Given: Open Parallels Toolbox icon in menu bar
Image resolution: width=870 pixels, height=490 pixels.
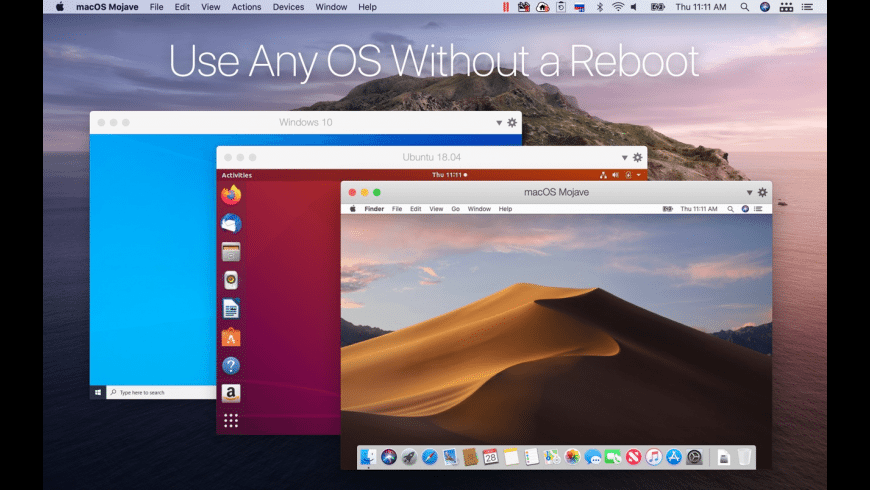Looking at the screenshot, I should click(x=524, y=7).
